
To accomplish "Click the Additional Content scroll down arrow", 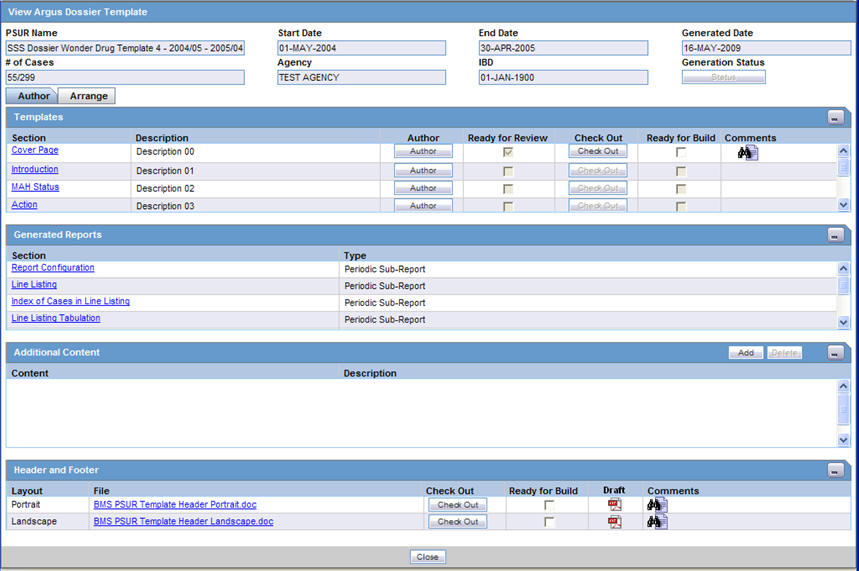I will pyautogui.click(x=843, y=439).
